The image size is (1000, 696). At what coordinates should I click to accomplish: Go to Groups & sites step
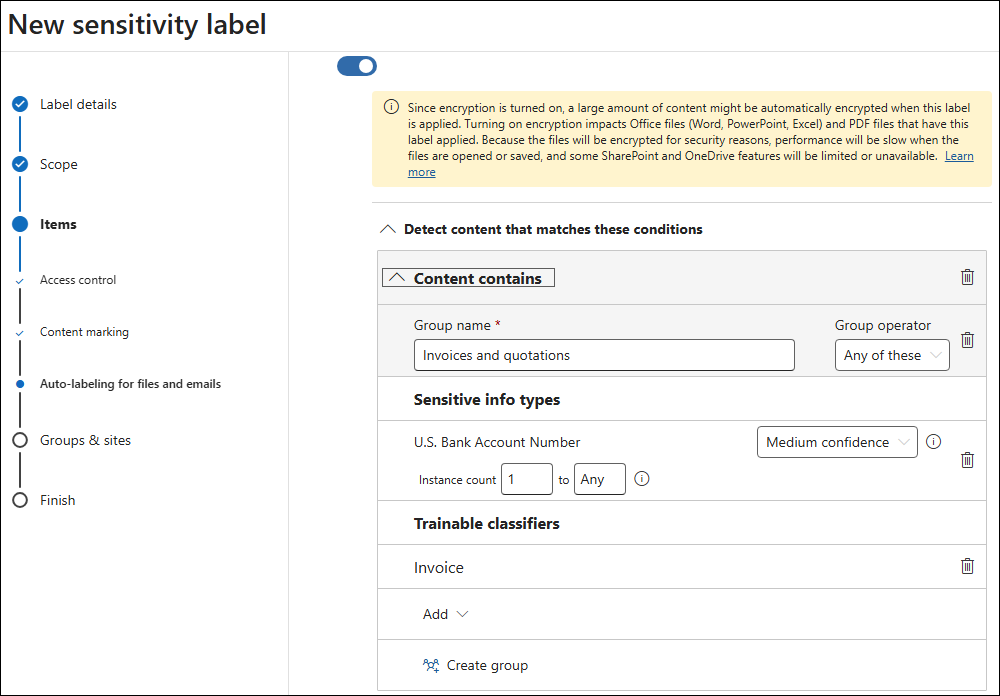[x=85, y=440]
